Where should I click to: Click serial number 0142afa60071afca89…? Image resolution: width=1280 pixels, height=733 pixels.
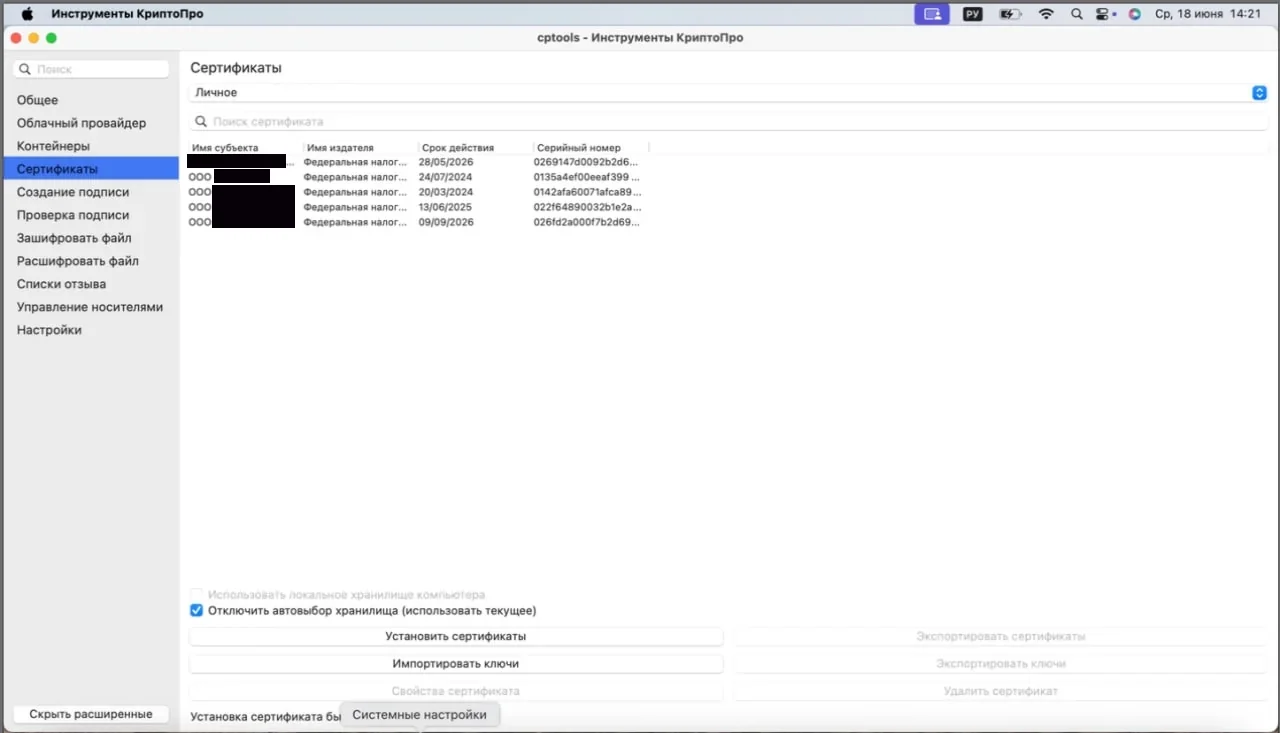587,192
